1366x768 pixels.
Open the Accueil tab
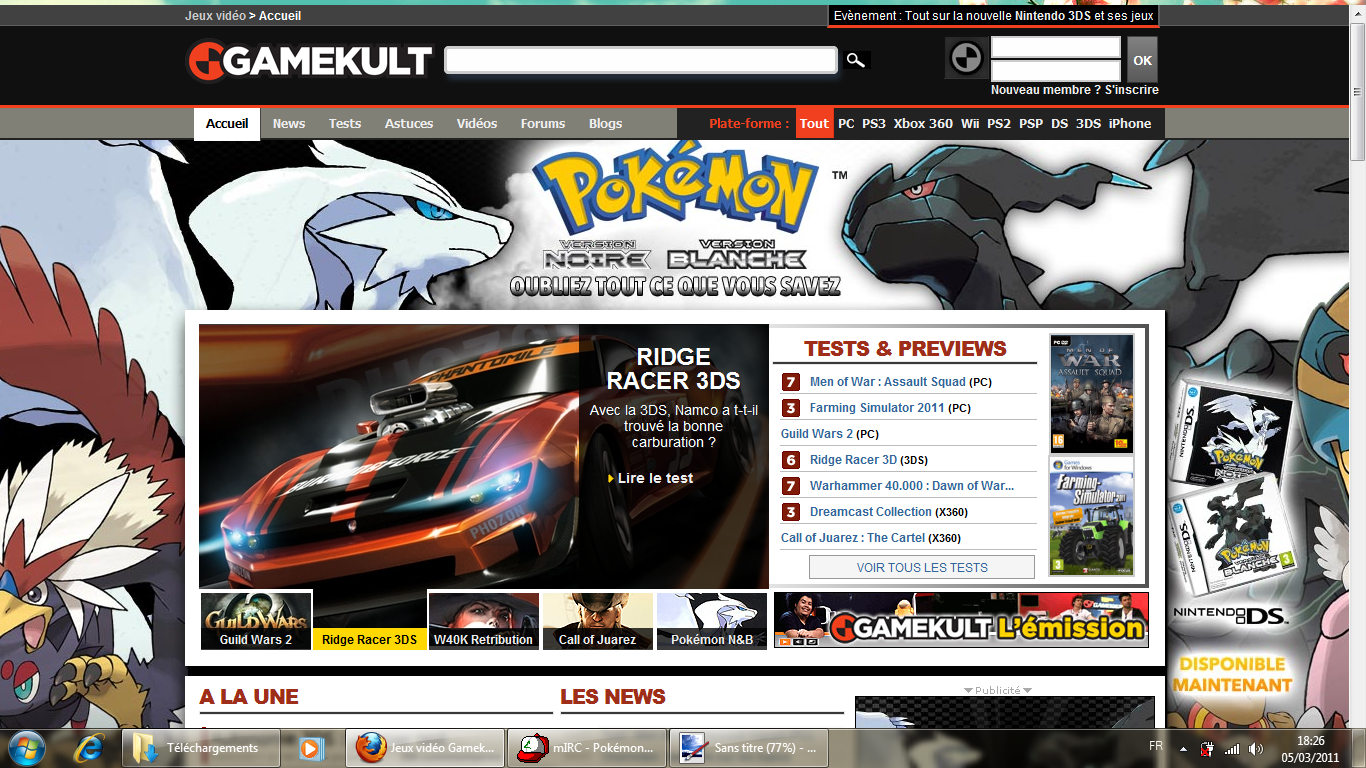click(x=227, y=124)
